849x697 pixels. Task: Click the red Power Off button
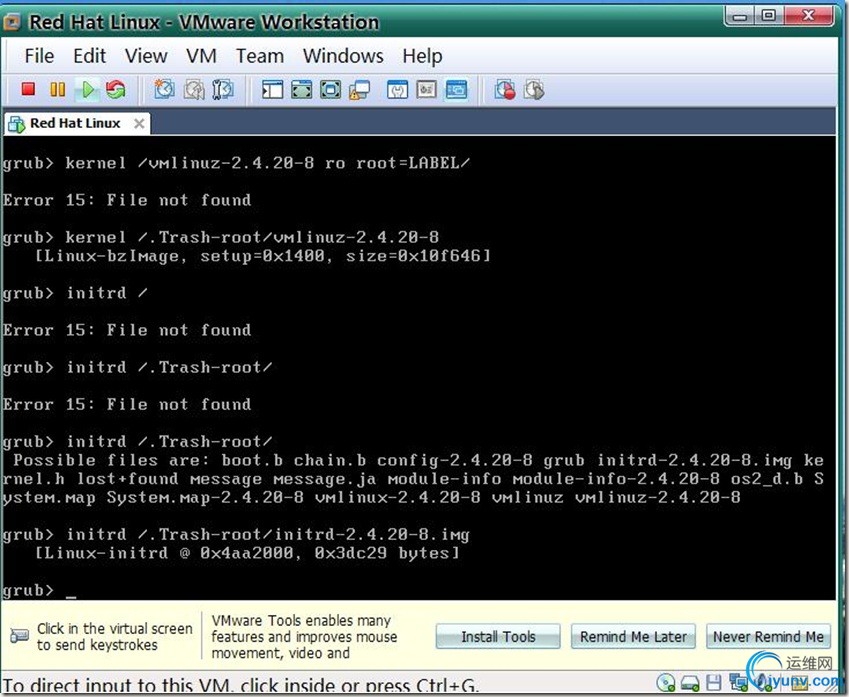[28, 89]
